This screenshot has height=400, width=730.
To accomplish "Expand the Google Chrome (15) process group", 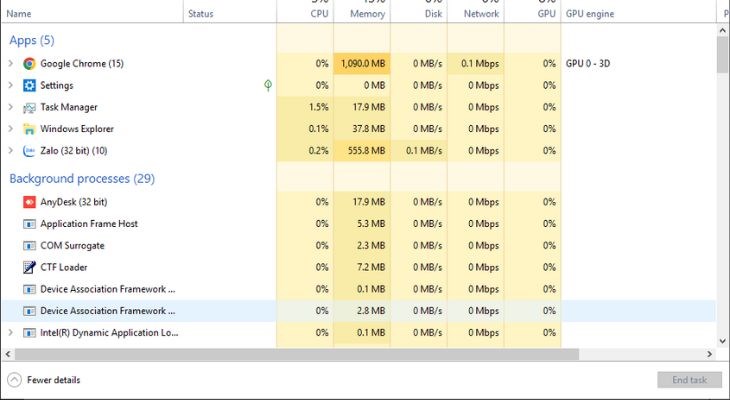I will 11,63.
